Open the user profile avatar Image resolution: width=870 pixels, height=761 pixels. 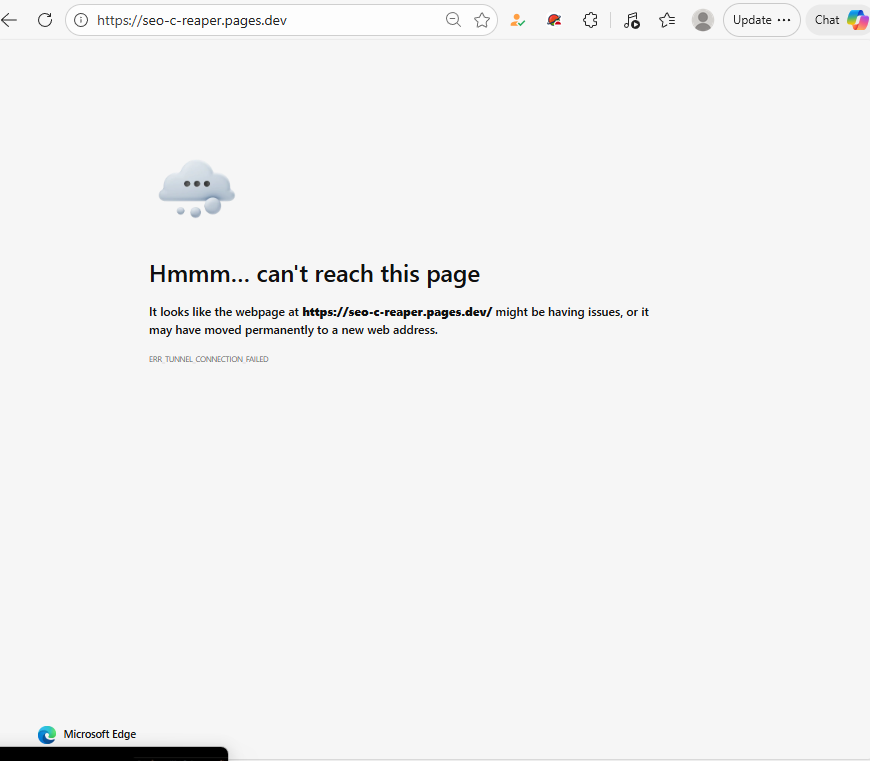pos(703,21)
